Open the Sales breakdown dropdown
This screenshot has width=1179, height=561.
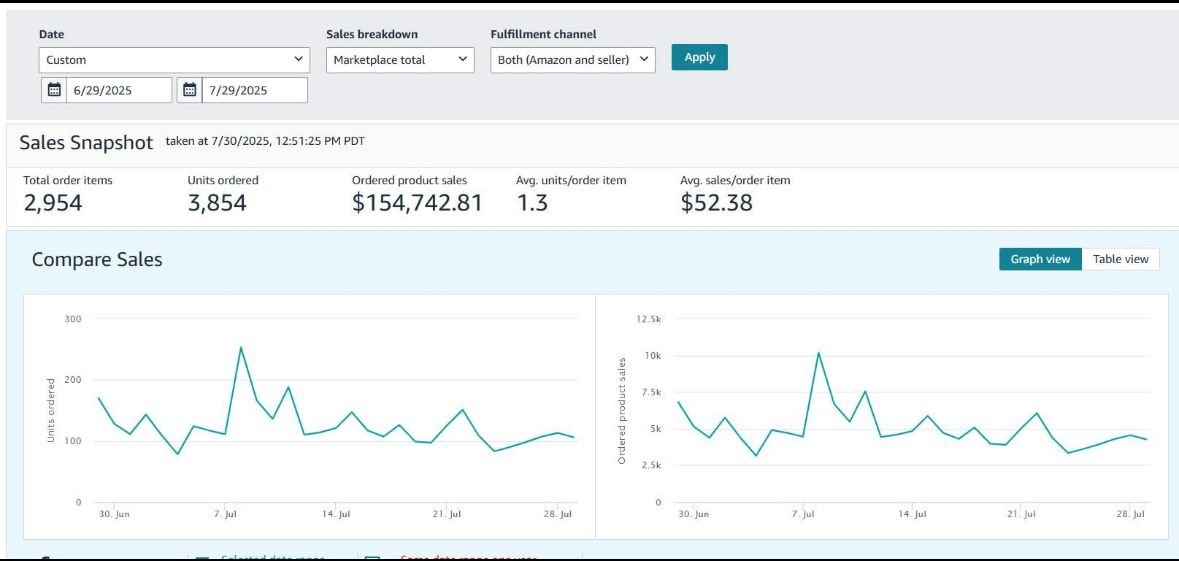[x=400, y=60]
